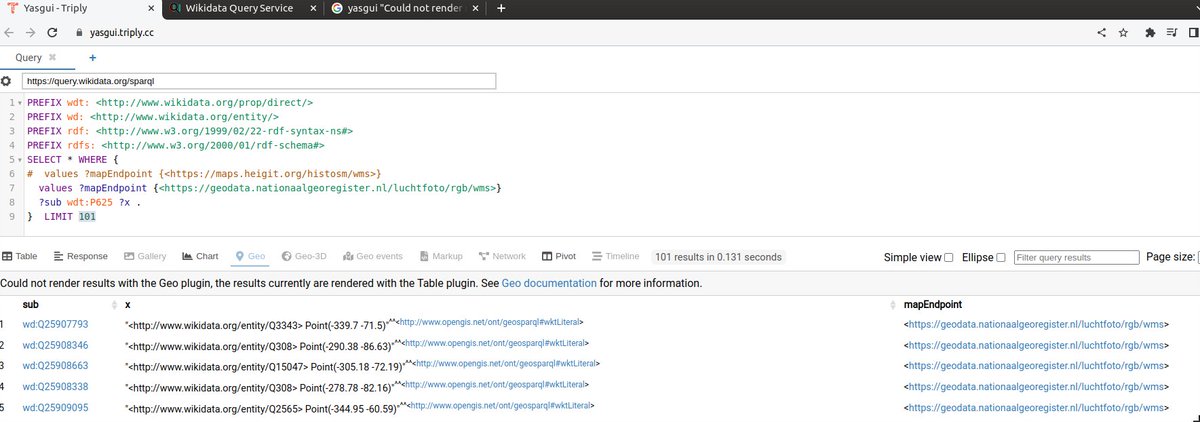Open the Markup results plugin
This screenshot has height=422, width=1200.
coord(442,257)
